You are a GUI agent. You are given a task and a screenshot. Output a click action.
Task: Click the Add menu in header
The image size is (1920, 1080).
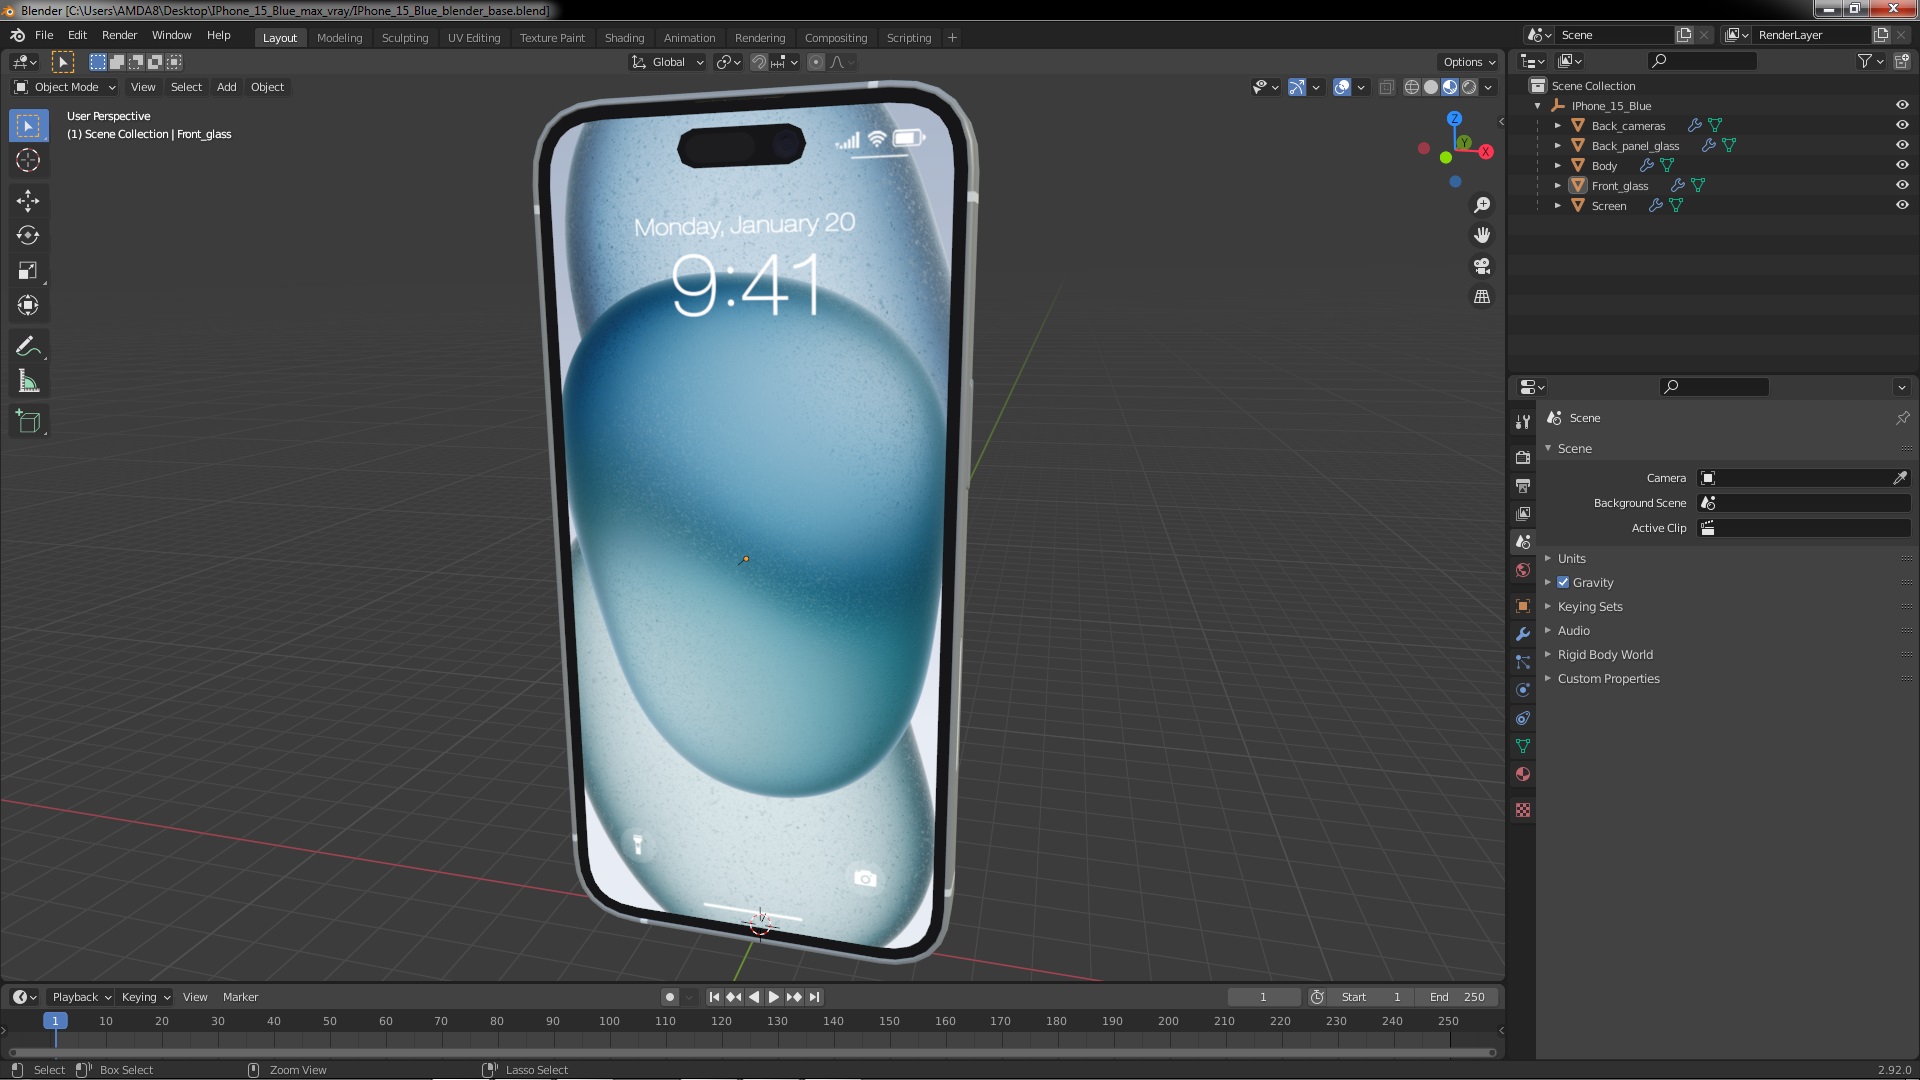pyautogui.click(x=225, y=86)
